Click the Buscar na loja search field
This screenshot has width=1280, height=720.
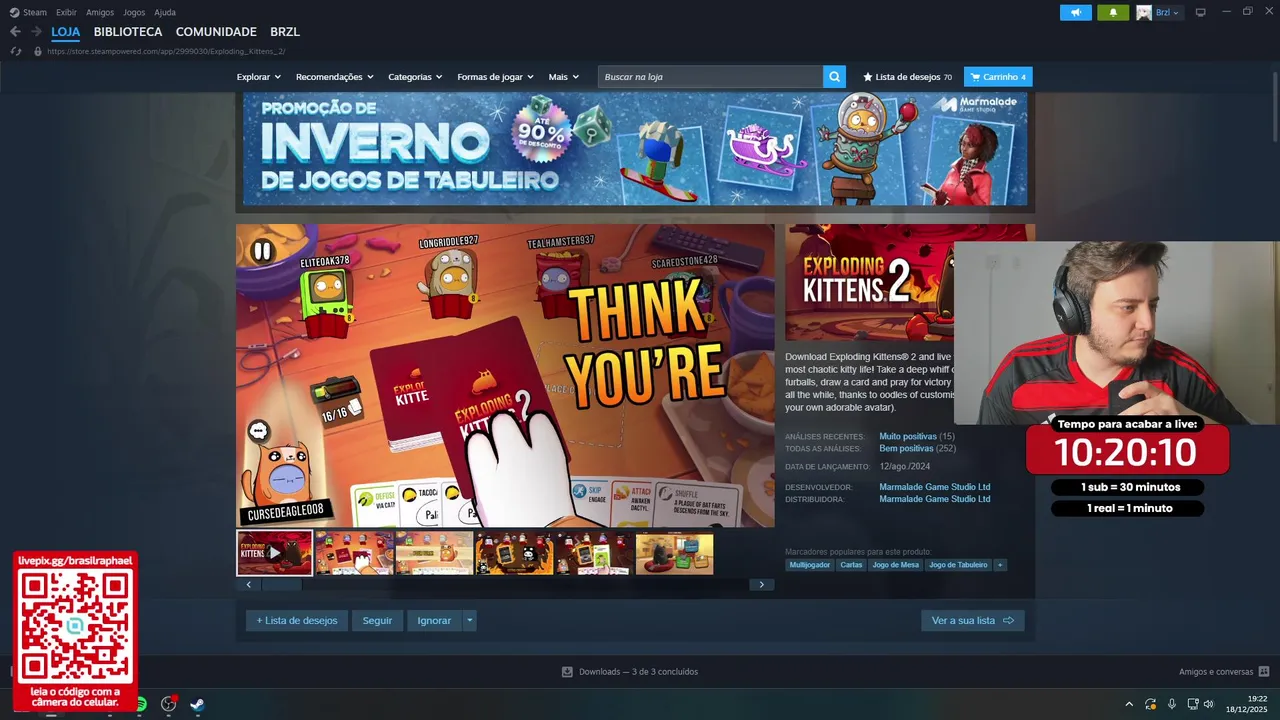(x=710, y=77)
